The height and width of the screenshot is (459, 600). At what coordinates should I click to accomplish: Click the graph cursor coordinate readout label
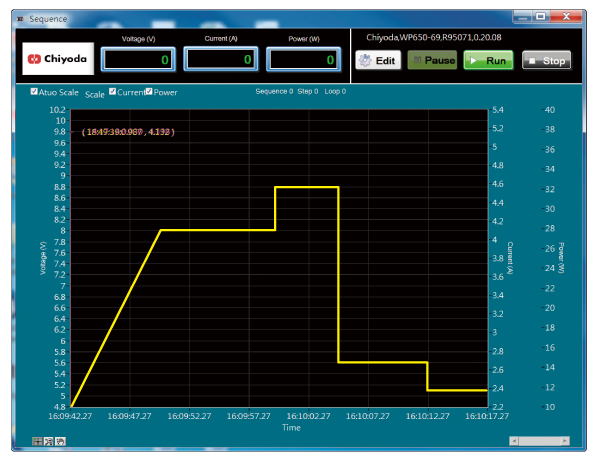(x=128, y=131)
